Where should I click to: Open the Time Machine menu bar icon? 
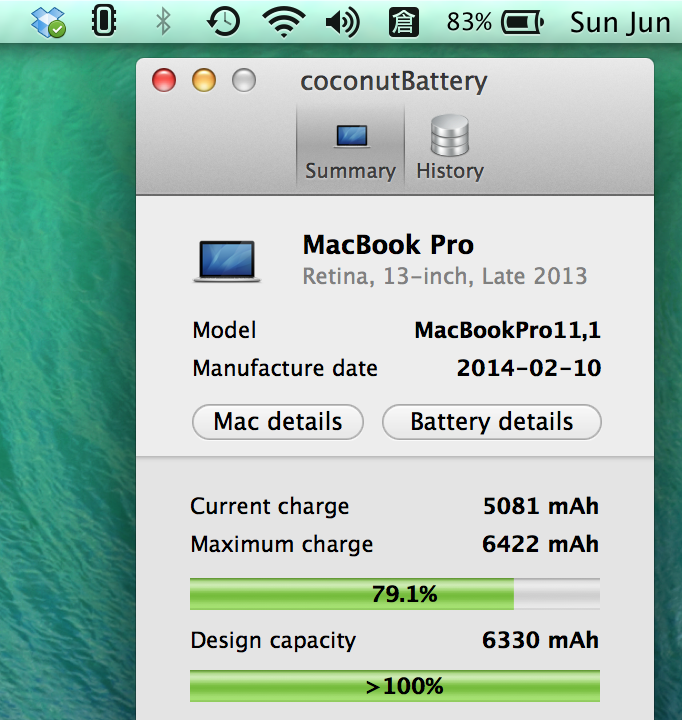click(224, 22)
